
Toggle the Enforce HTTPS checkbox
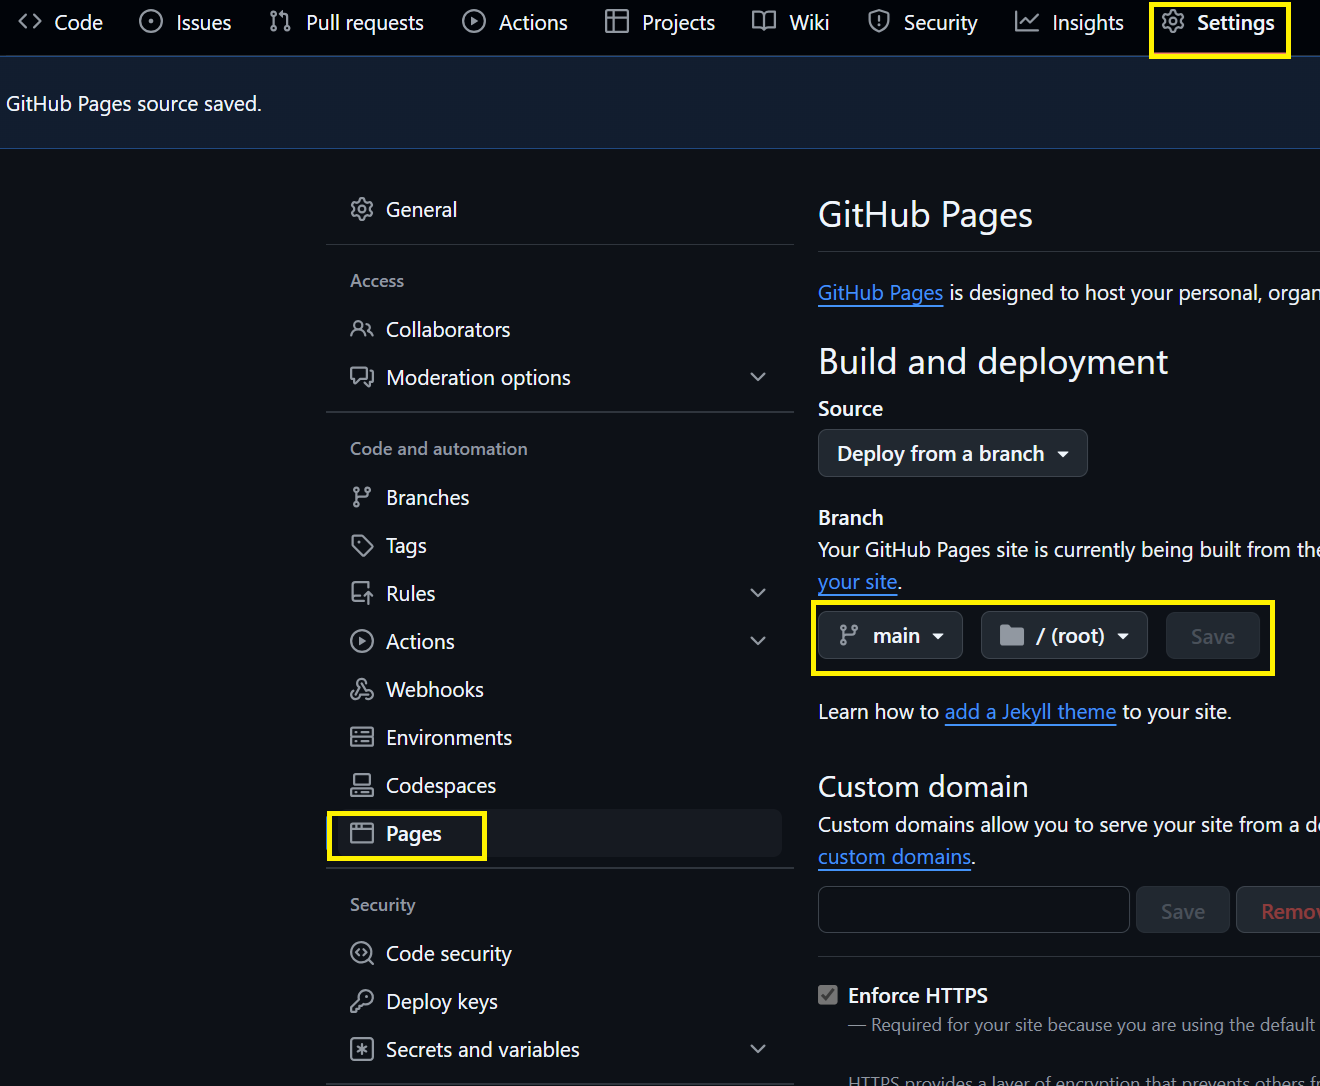tap(828, 995)
